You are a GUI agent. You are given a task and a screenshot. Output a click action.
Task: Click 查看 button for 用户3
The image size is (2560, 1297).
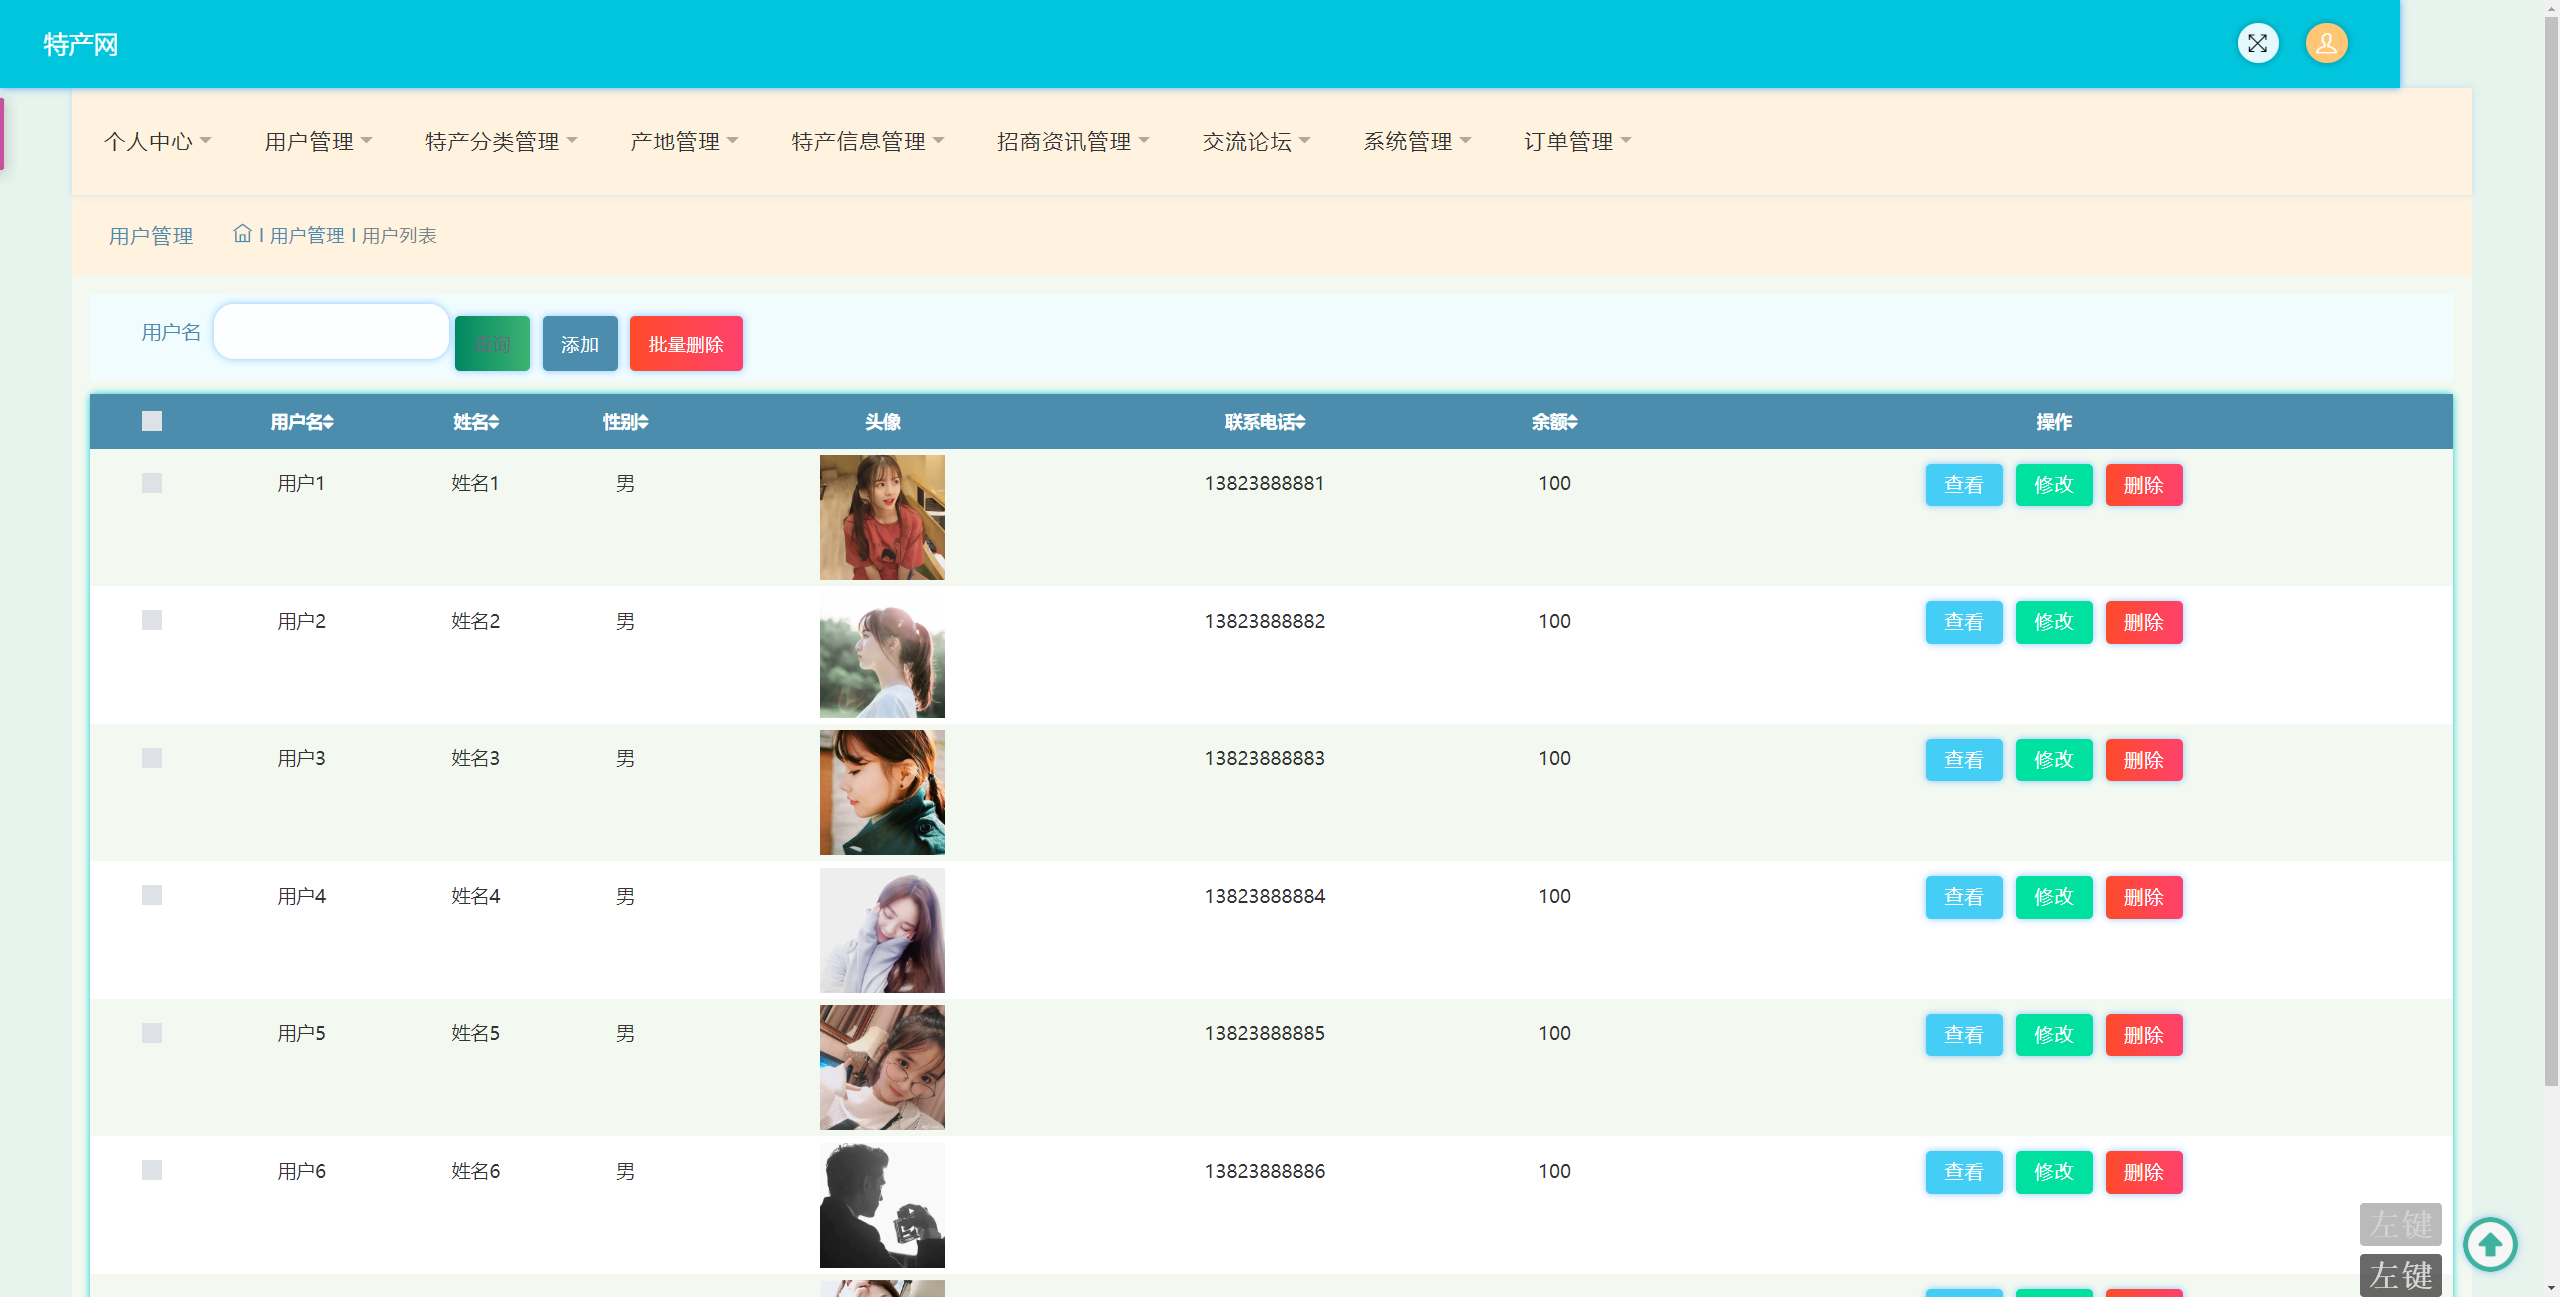1963,759
